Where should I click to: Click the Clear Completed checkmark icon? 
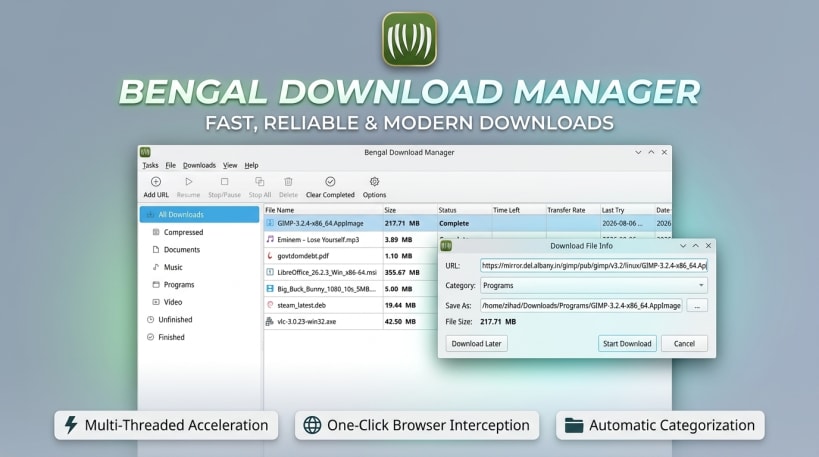coord(330,182)
